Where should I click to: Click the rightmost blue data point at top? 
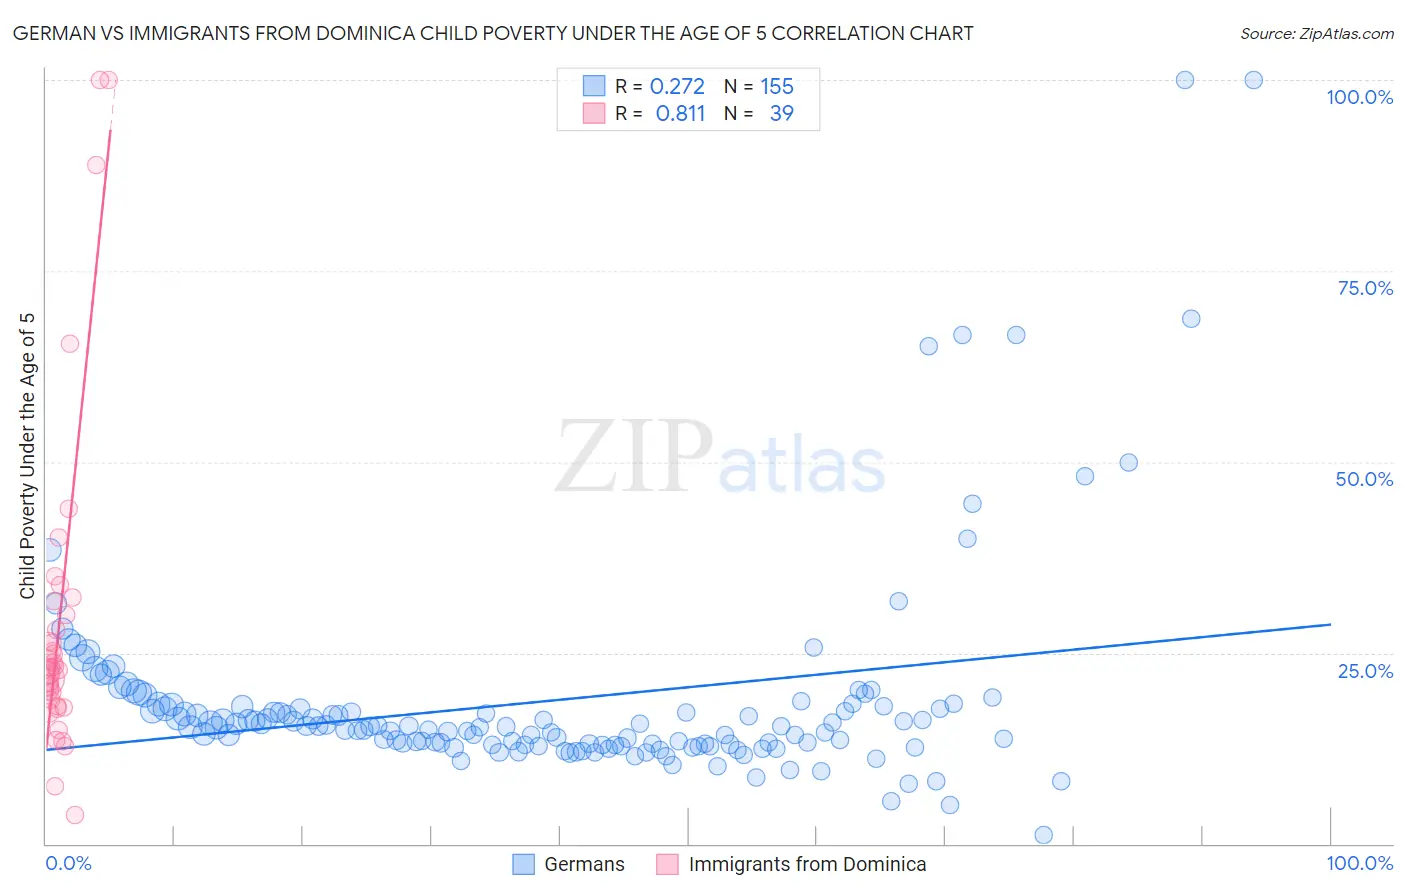click(1253, 80)
